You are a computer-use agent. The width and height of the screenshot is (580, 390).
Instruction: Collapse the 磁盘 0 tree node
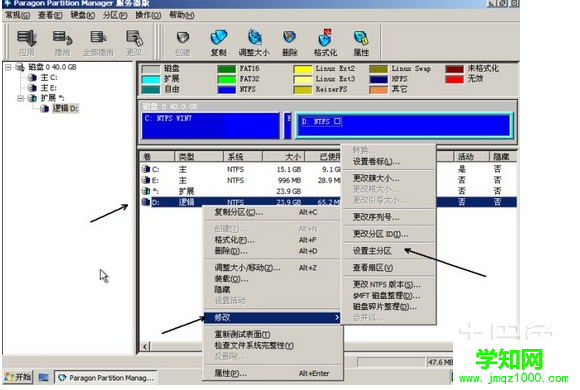(8, 67)
